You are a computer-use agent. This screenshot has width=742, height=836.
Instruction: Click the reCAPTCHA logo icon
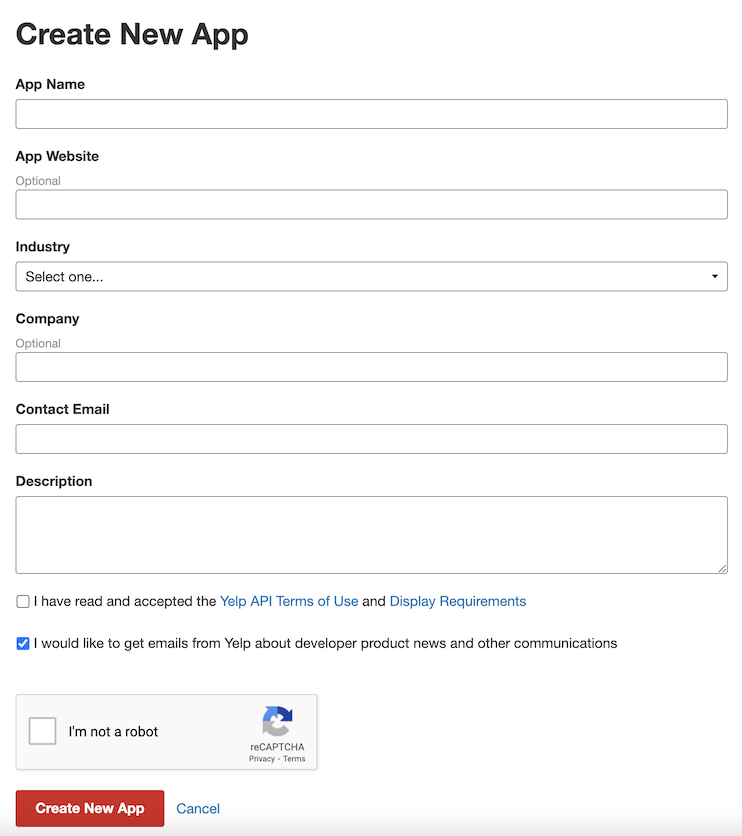277,719
